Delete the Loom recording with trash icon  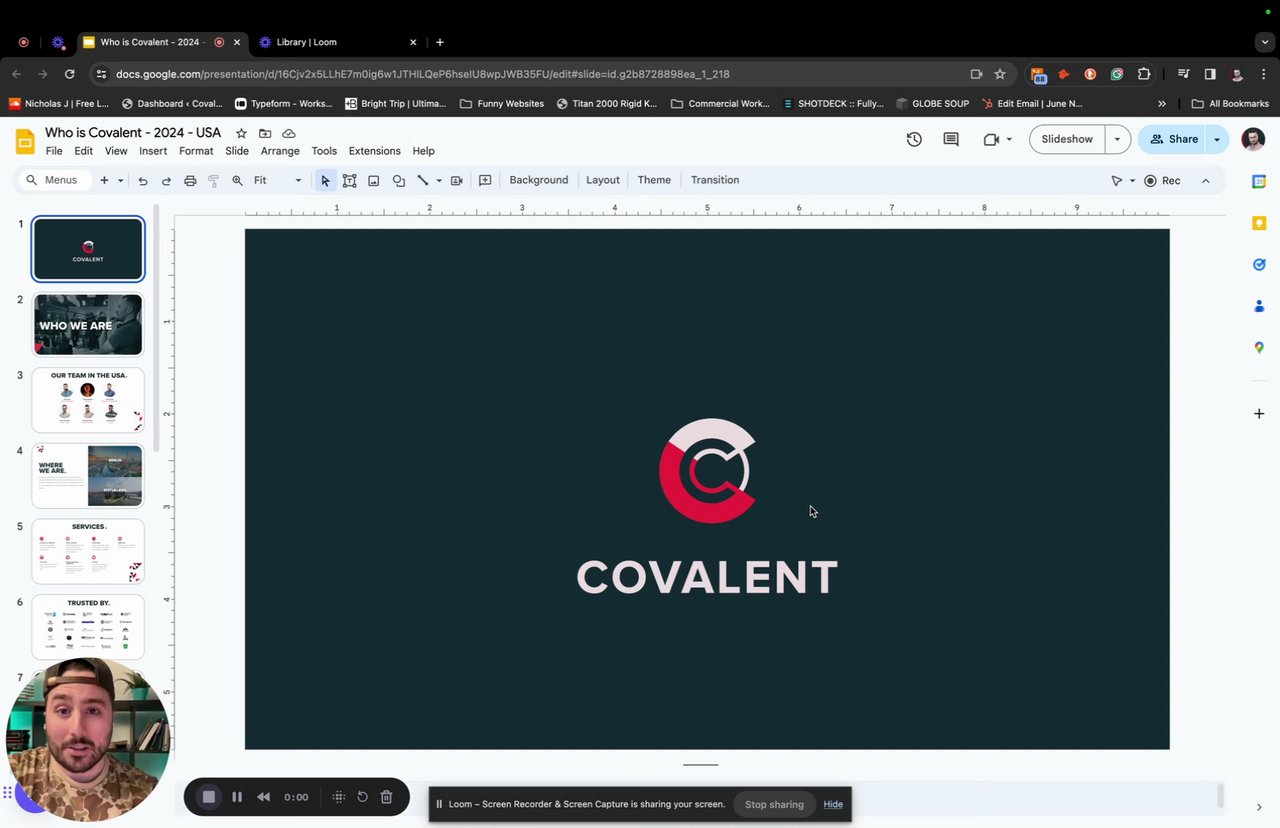tap(386, 797)
